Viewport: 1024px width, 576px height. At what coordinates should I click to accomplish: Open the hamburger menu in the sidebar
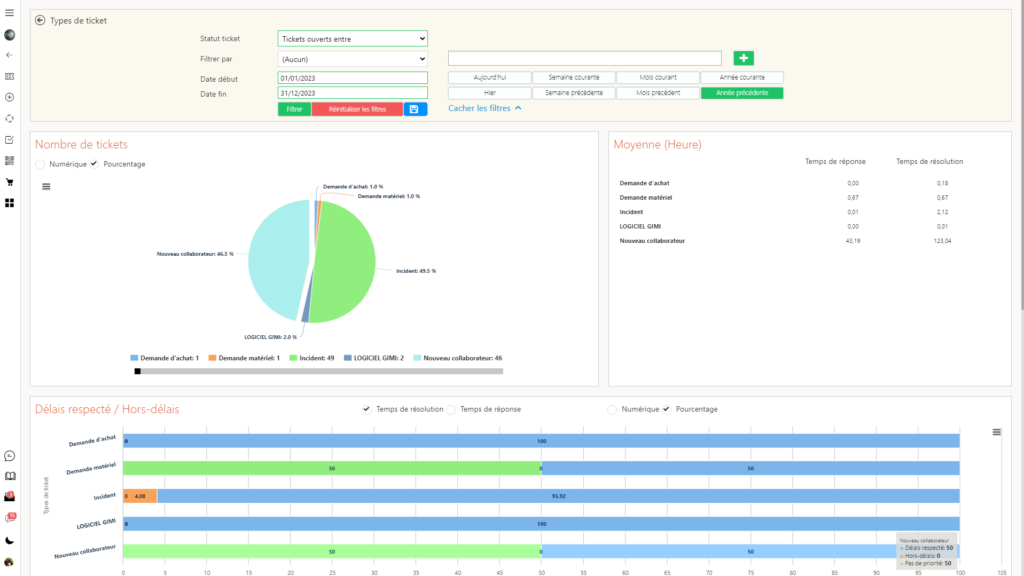click(9, 13)
